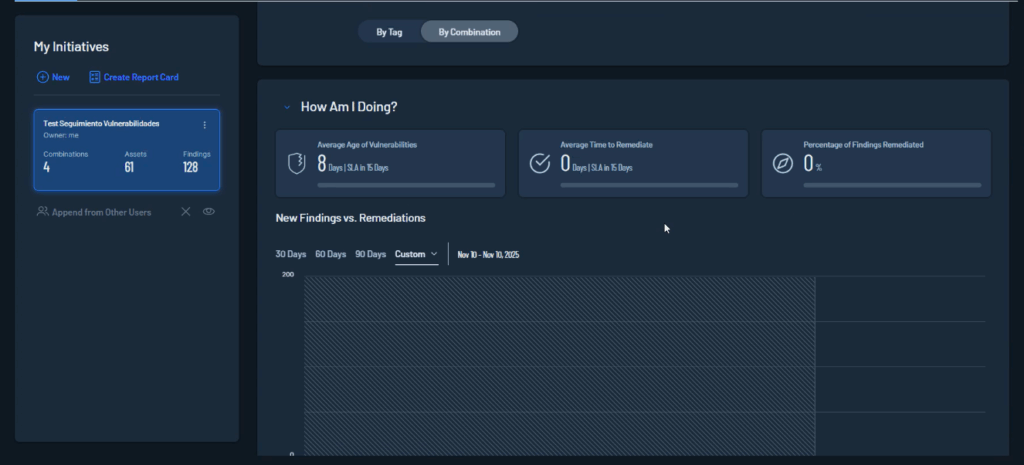Click the progress bar under Average Age of Vulnerabilities
This screenshot has height=465, width=1024.
tap(406, 185)
